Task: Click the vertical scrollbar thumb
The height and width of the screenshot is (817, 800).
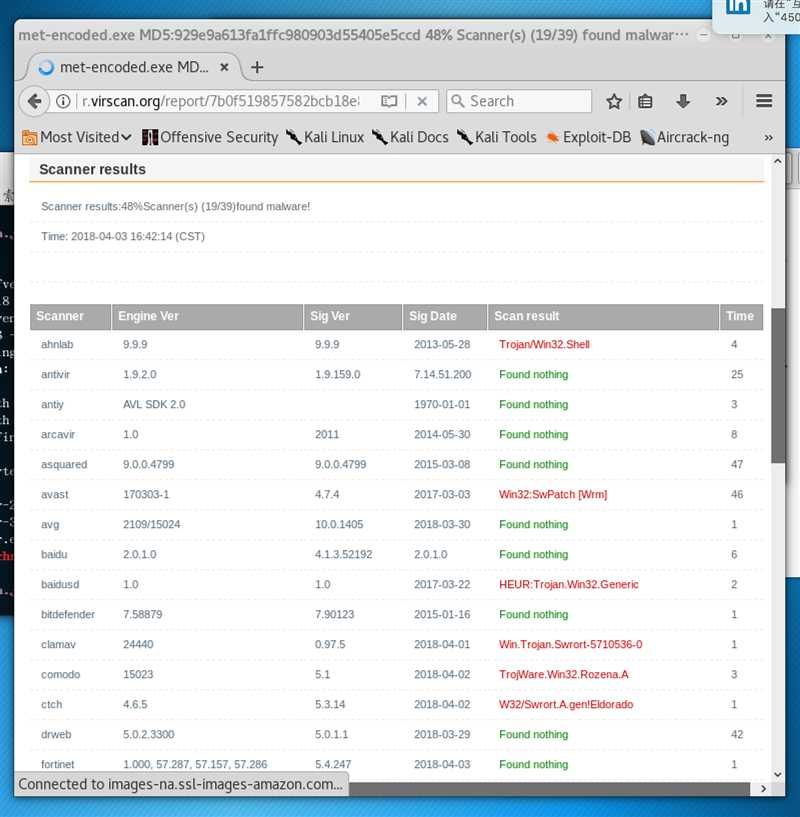Action: click(x=778, y=385)
